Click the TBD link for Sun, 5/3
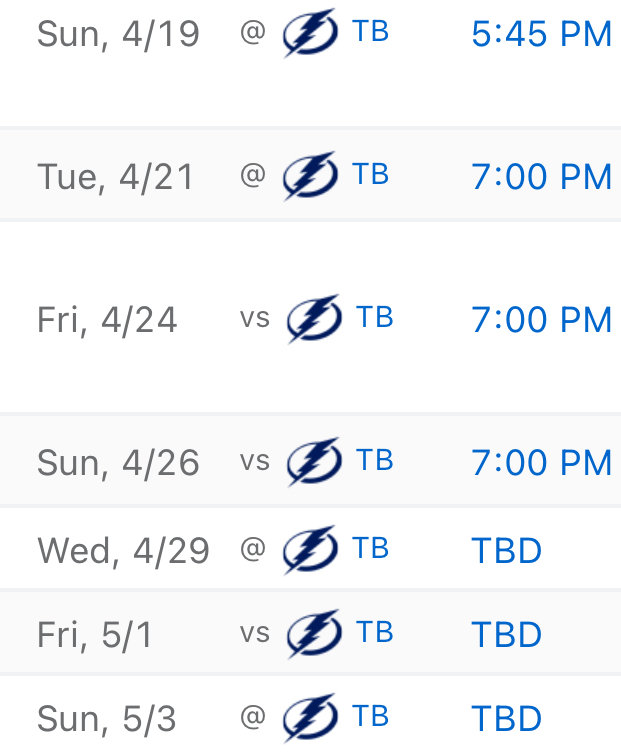 pyautogui.click(x=507, y=718)
